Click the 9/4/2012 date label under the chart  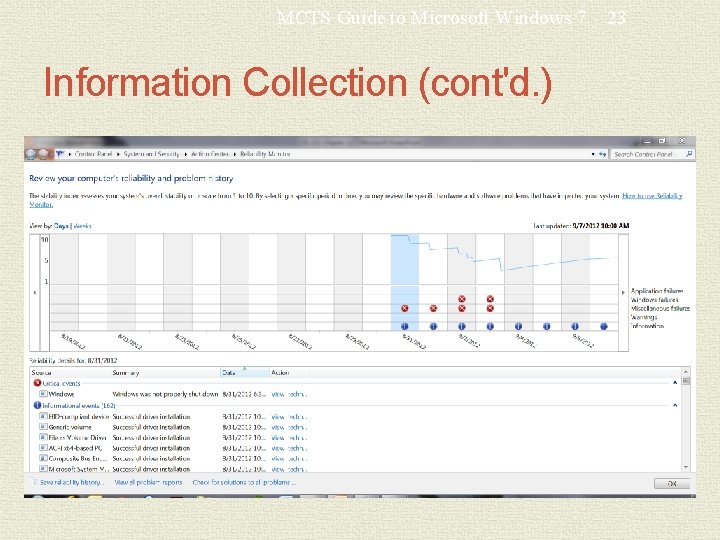click(526, 341)
